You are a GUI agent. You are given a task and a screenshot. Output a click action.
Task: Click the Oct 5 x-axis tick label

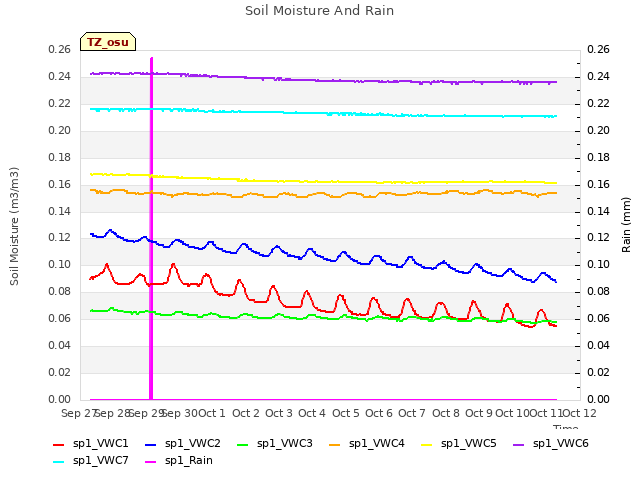(x=346, y=413)
